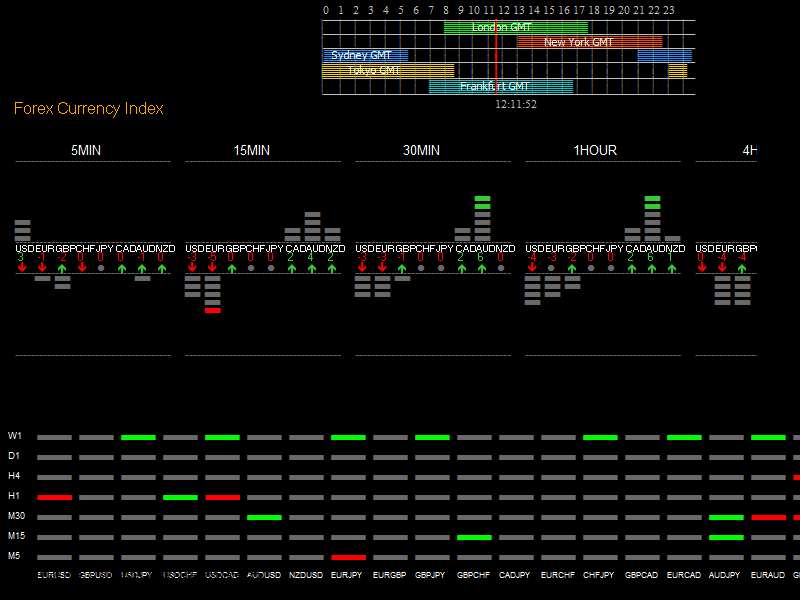Click the green up arrow under GBP in 5MIN
Image resolution: width=800 pixels, height=600 pixels.
pyautogui.click(x=62, y=268)
